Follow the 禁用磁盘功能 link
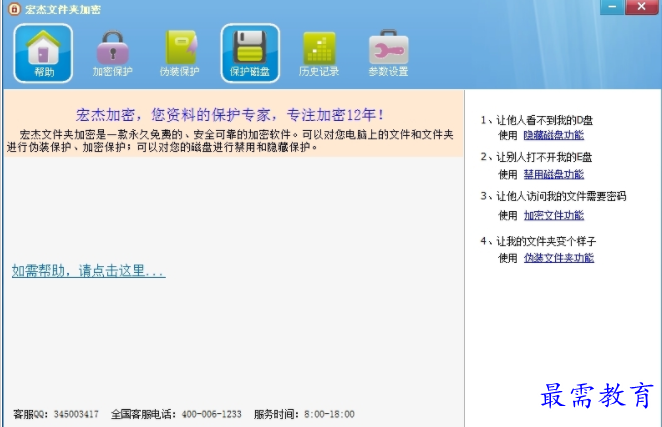 553,174
